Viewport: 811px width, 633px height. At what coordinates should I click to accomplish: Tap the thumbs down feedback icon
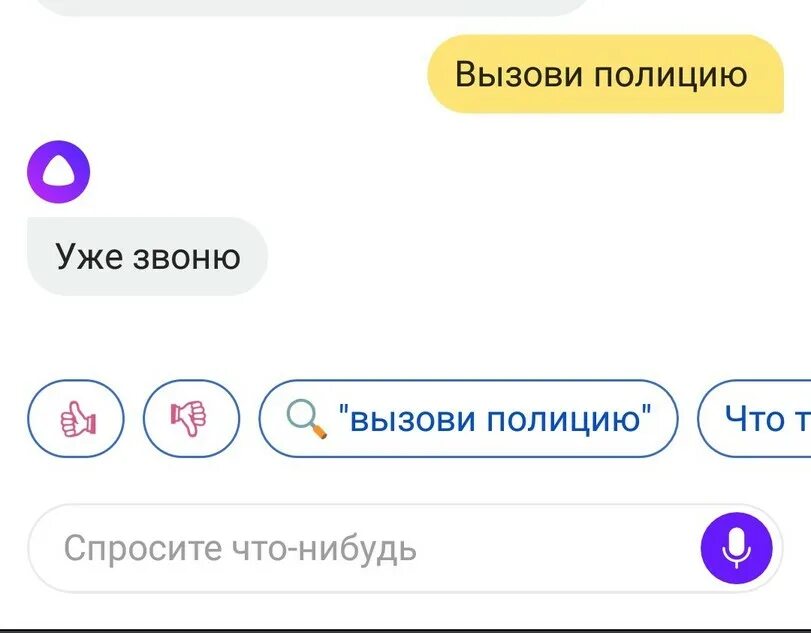(x=191, y=418)
